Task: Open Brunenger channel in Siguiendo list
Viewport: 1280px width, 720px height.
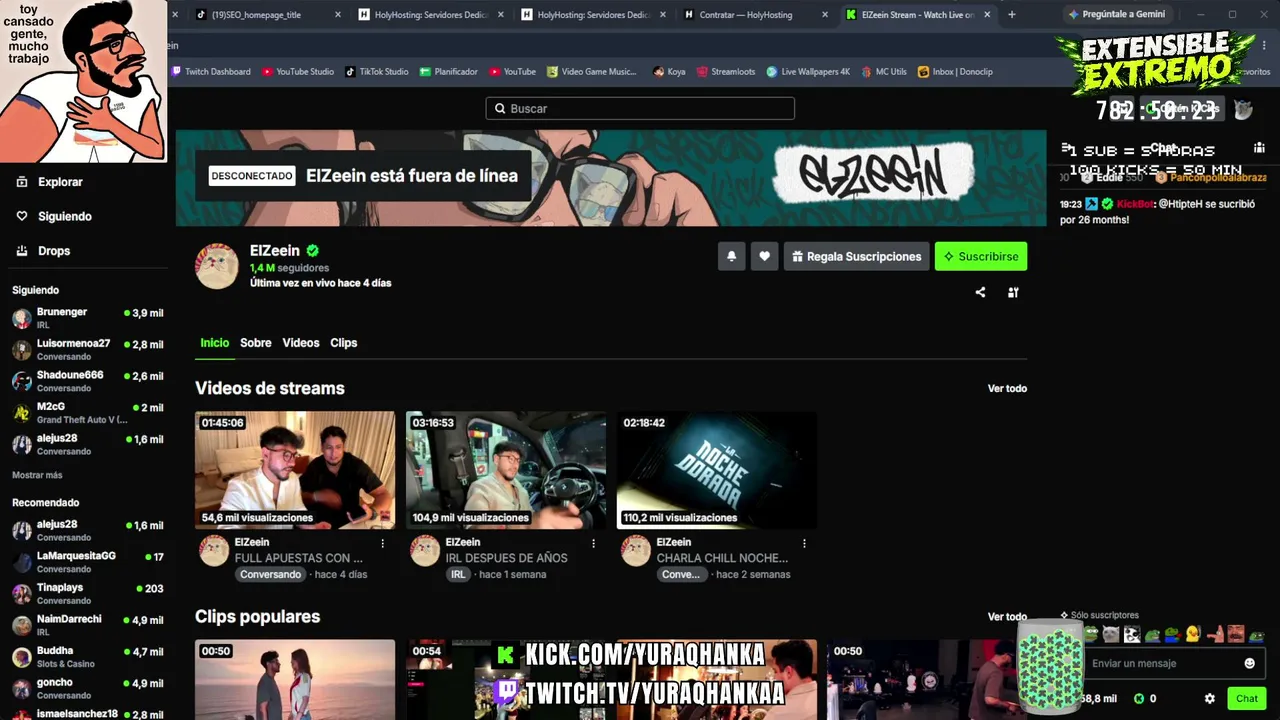Action: point(88,318)
